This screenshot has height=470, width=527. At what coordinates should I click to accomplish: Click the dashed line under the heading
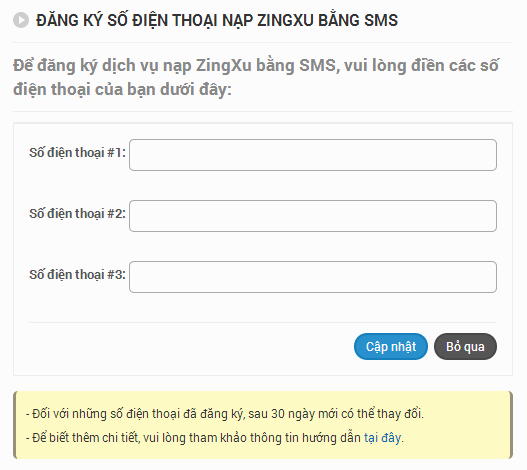tap(263, 42)
